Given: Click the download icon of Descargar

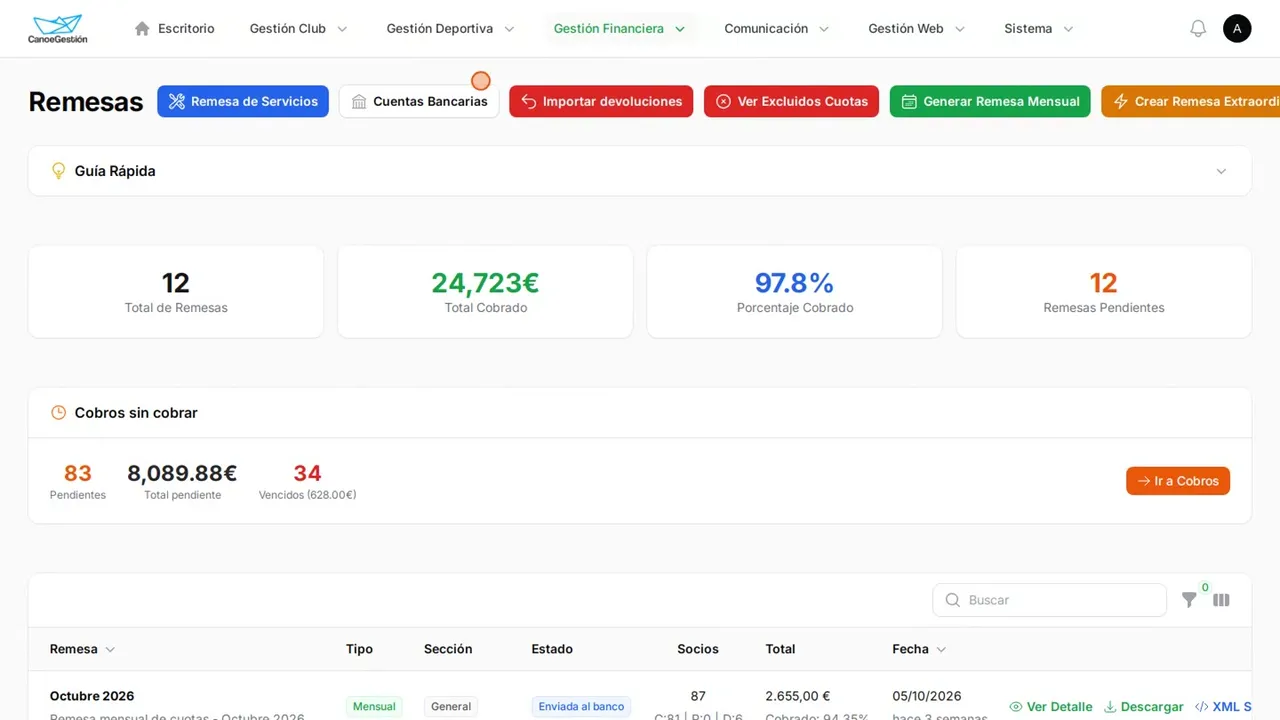Looking at the screenshot, I should click(x=1110, y=707).
